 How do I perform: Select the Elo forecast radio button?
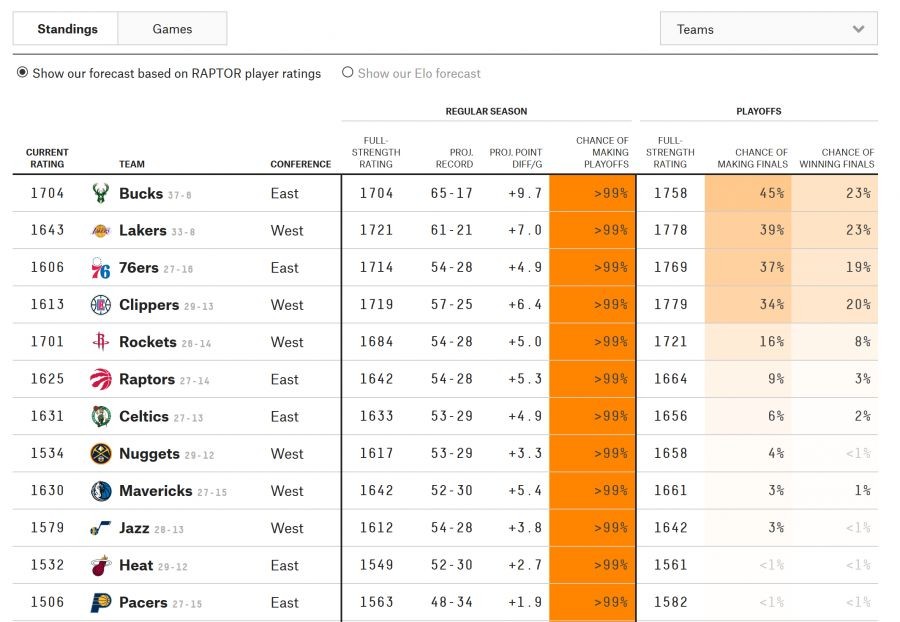point(348,73)
